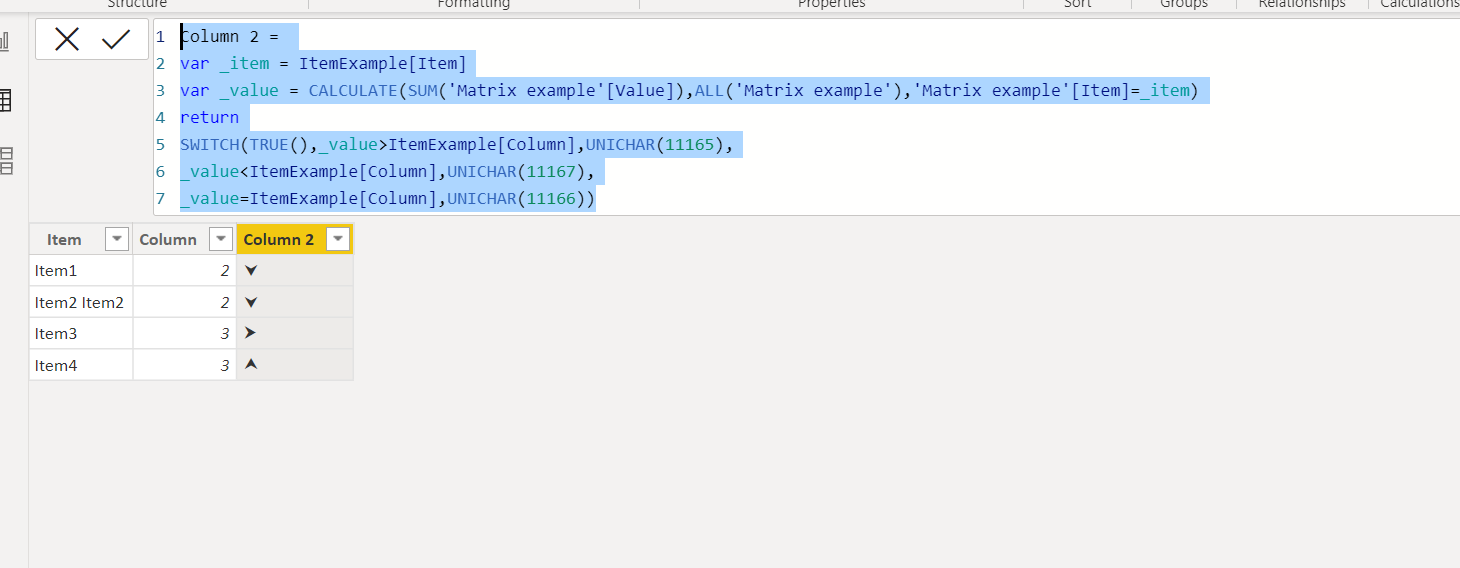The height and width of the screenshot is (568, 1460).
Task: Select the Column 2 header
Action: pos(279,239)
